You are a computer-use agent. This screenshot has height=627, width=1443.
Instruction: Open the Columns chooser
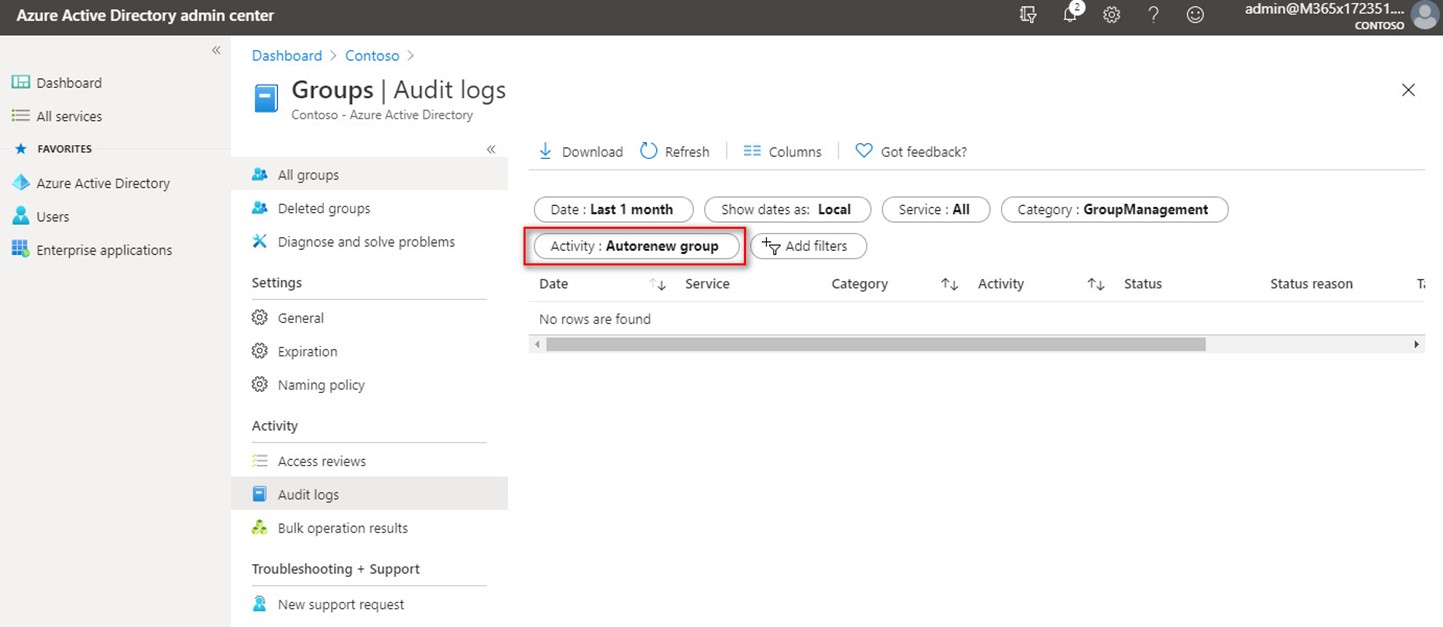[782, 152]
